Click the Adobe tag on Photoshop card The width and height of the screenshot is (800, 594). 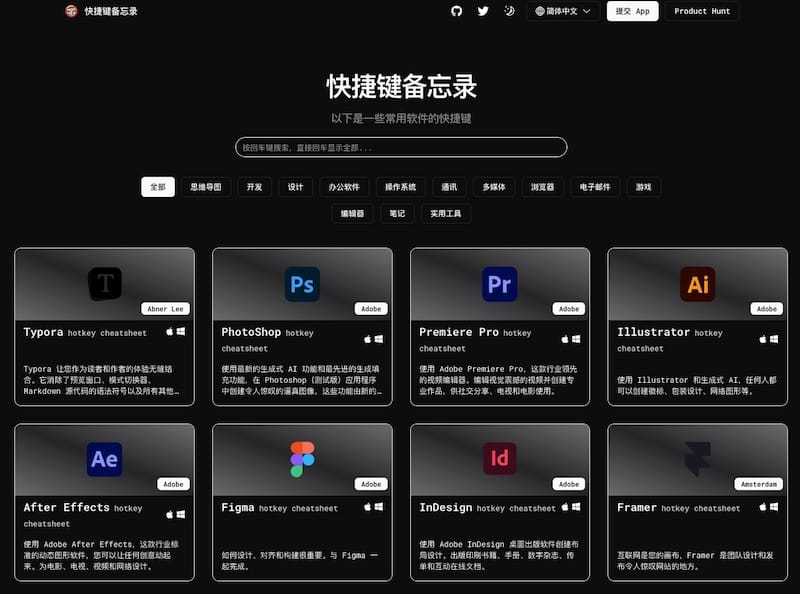(x=371, y=309)
